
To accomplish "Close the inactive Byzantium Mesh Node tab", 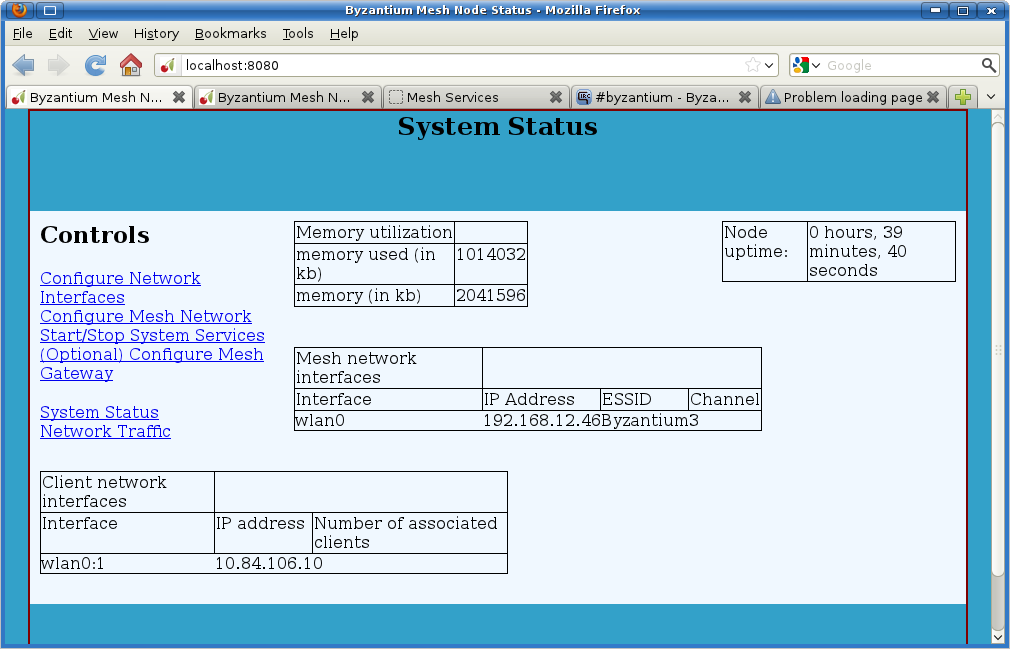I will (368, 97).
